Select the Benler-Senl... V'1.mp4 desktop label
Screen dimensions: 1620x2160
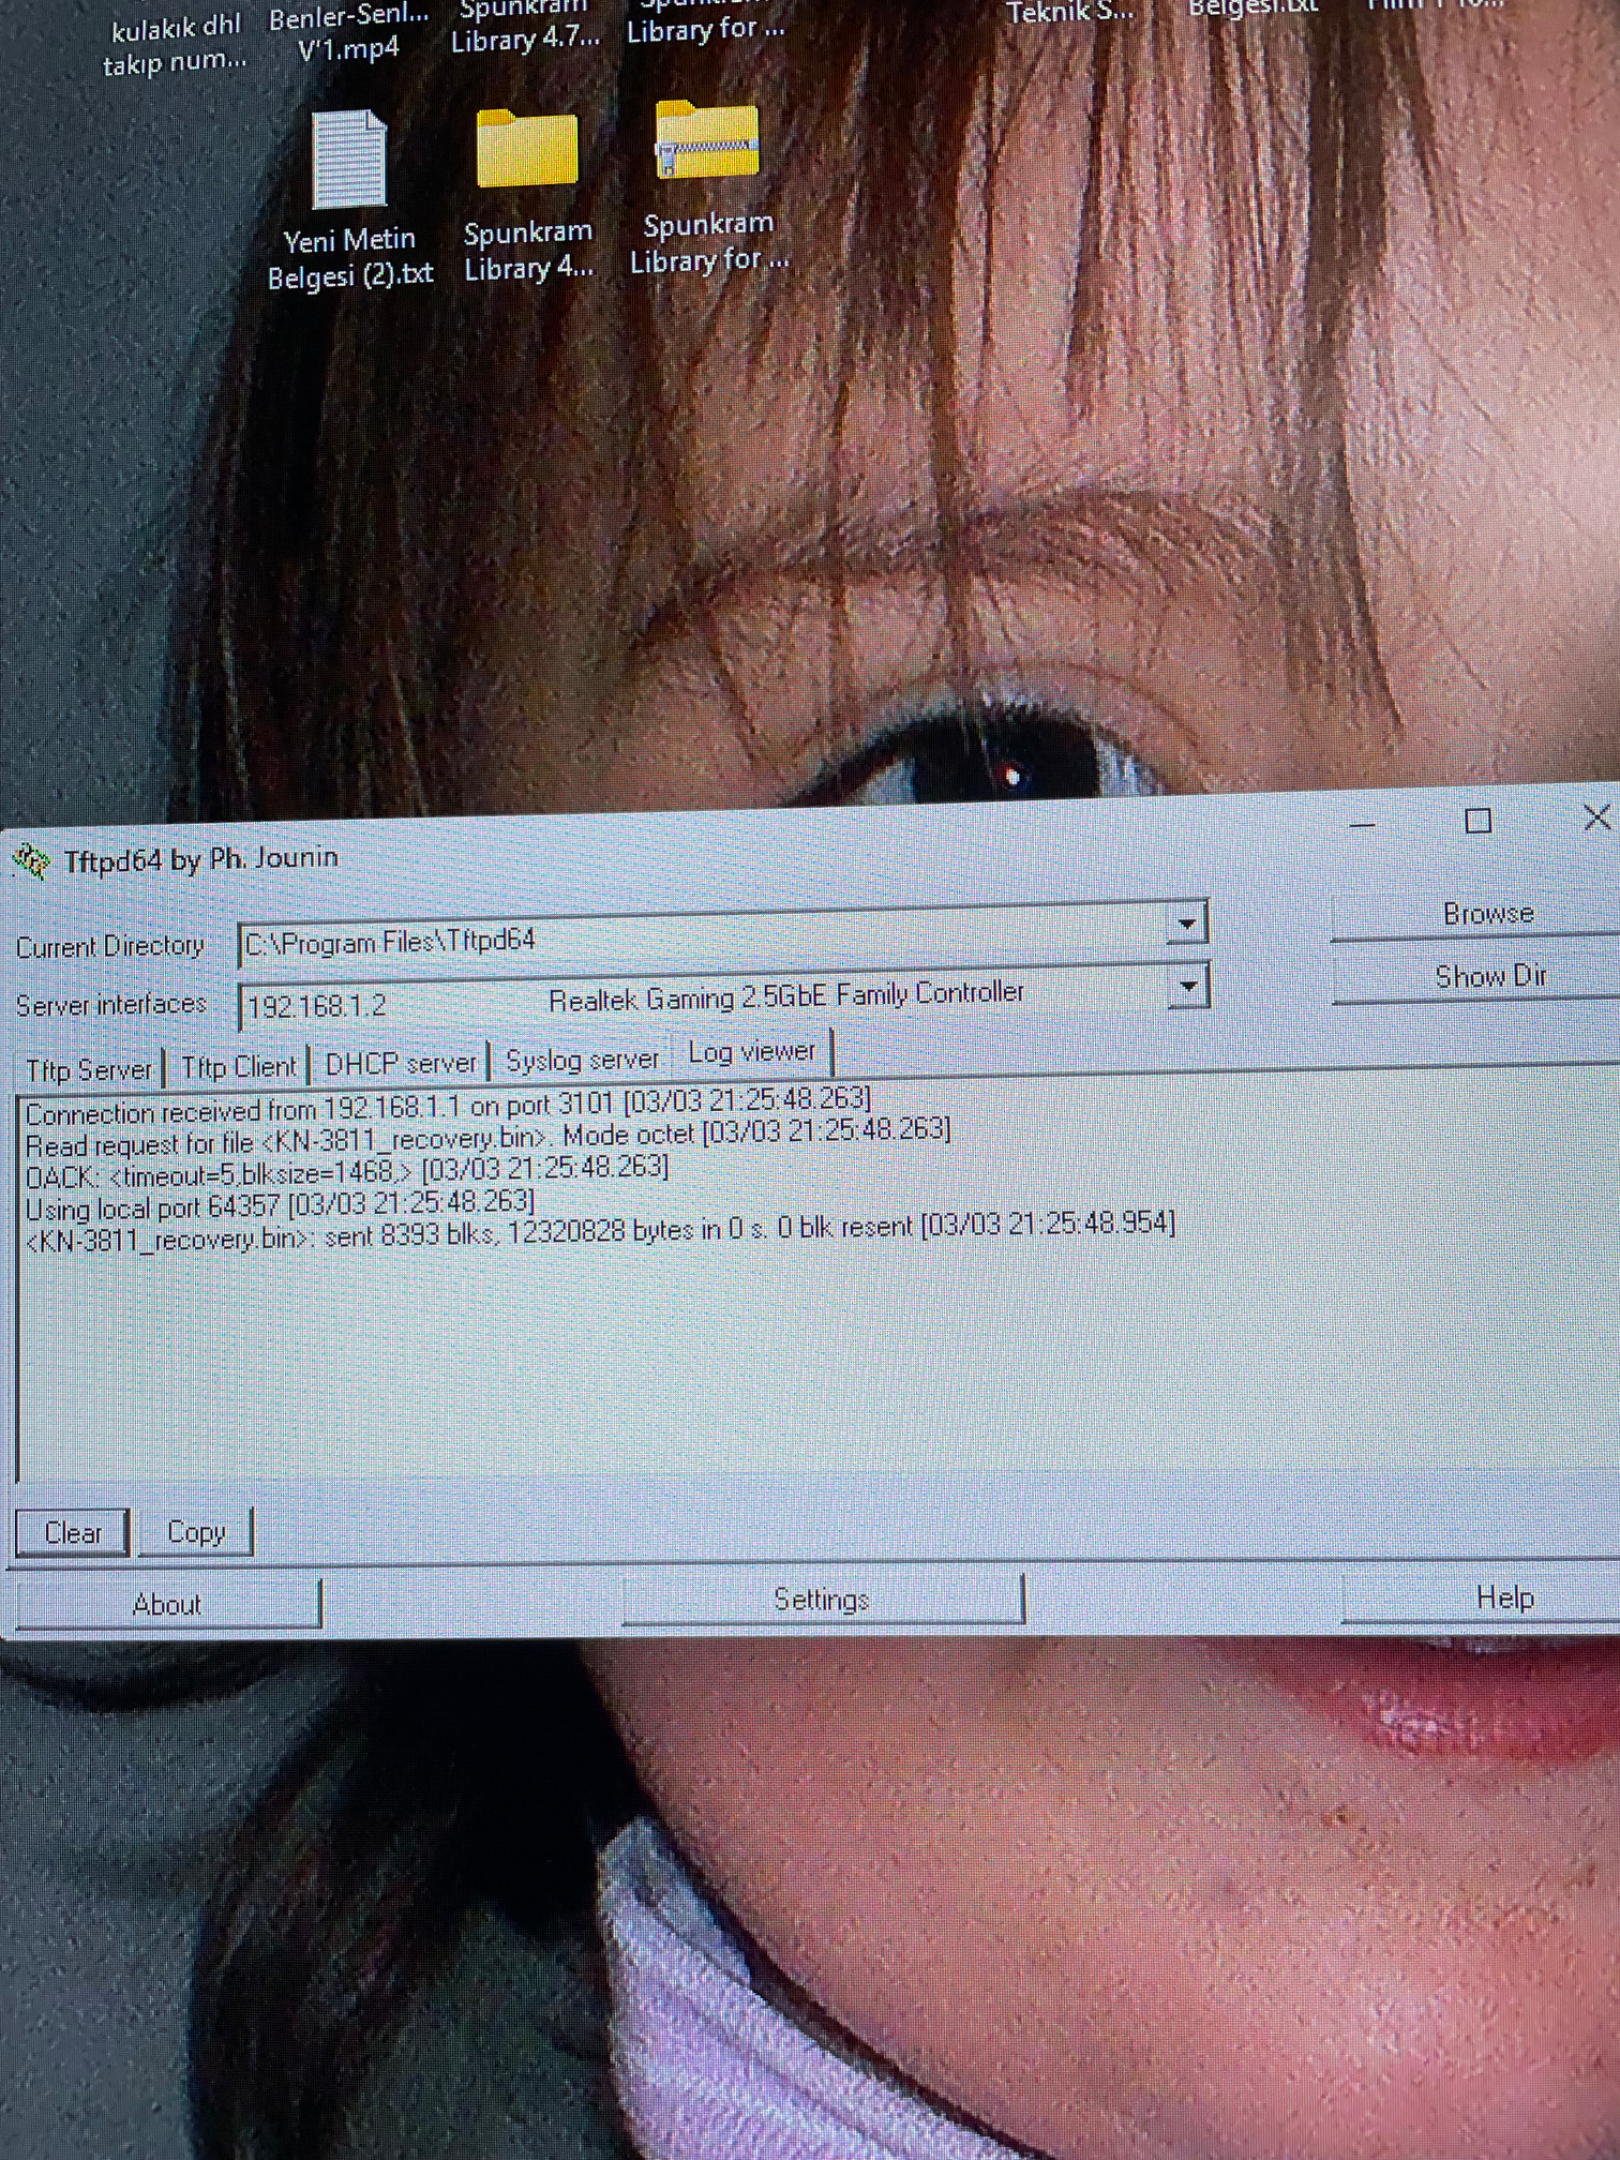click(348, 32)
